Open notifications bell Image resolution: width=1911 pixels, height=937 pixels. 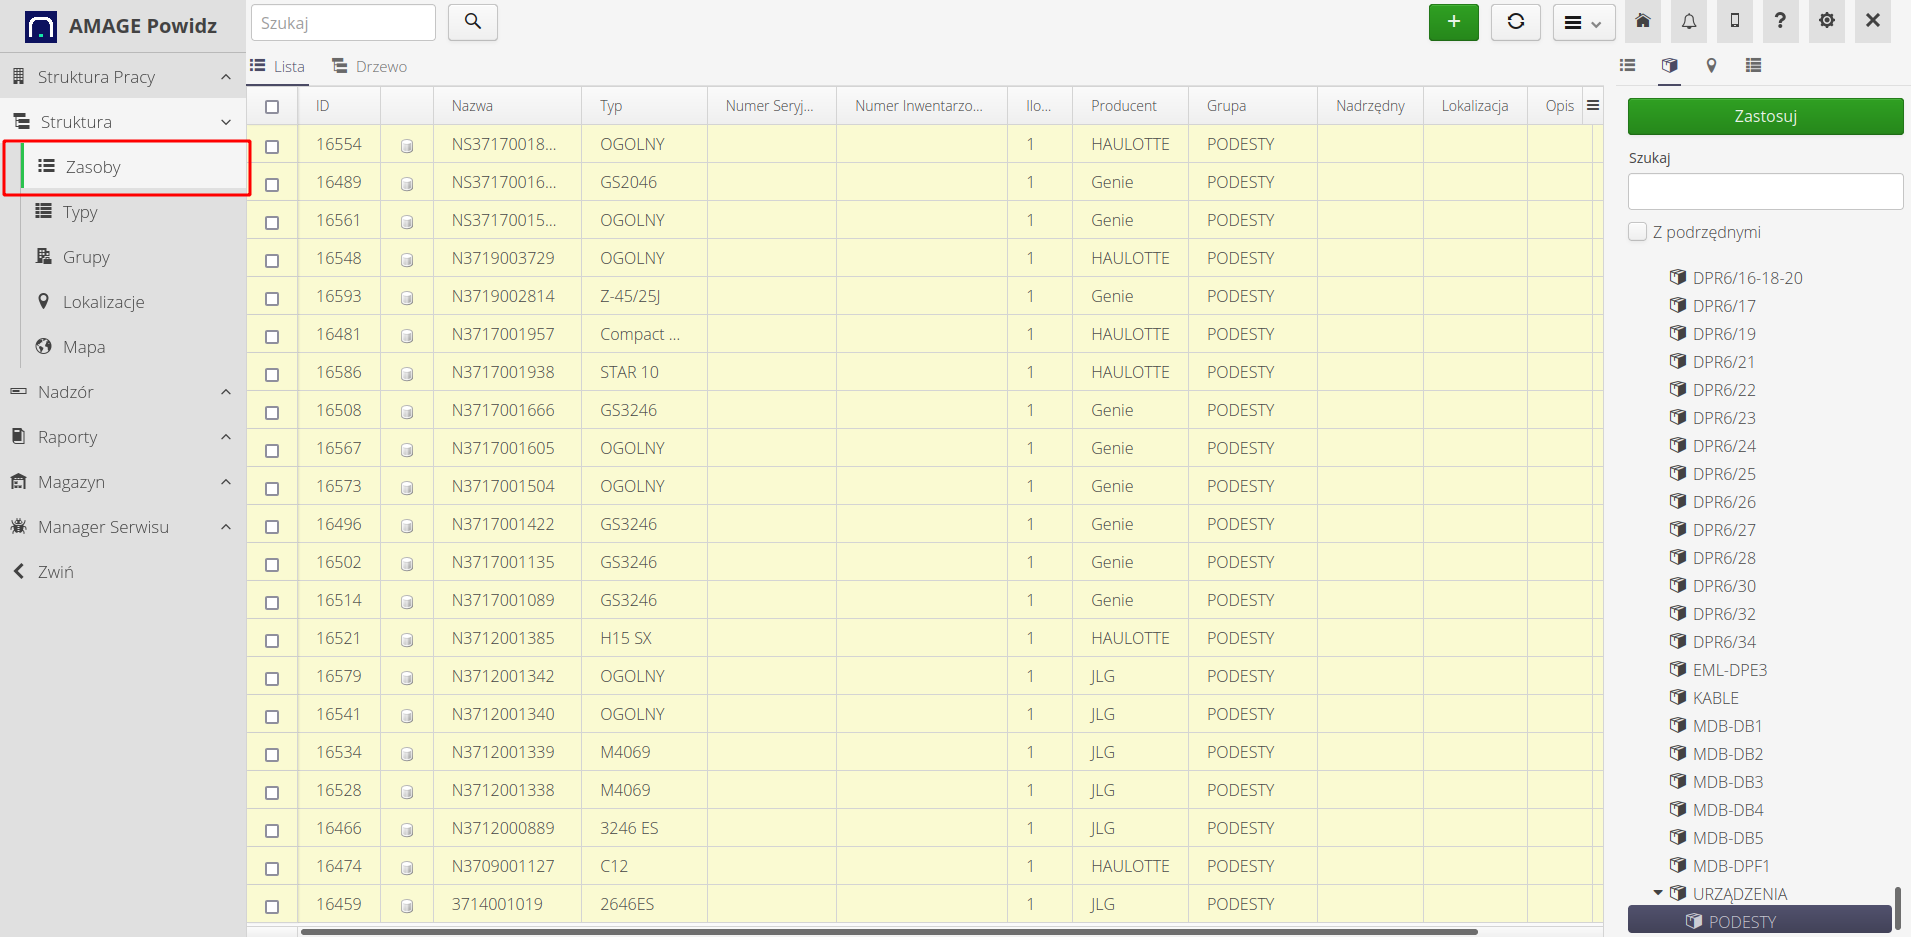coord(1688,21)
